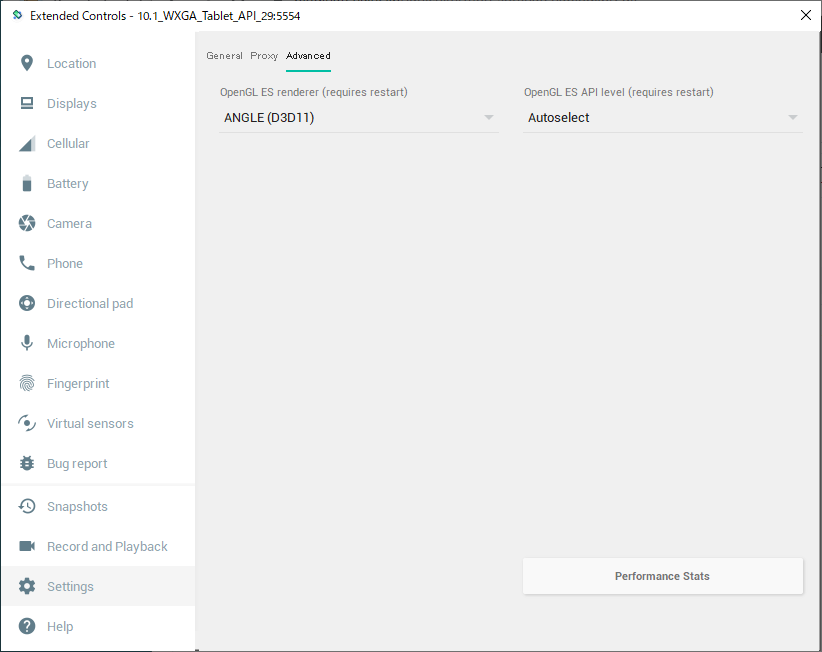Expand the Autoselect dropdown arrow
Image resolution: width=822 pixels, height=652 pixels.
pos(793,117)
